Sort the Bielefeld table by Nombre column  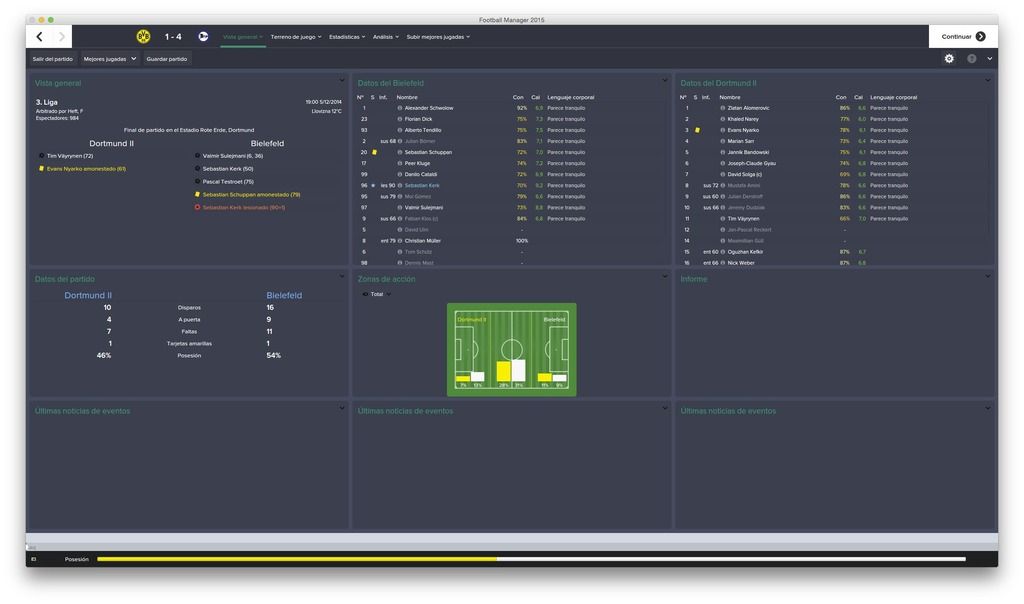click(x=407, y=97)
